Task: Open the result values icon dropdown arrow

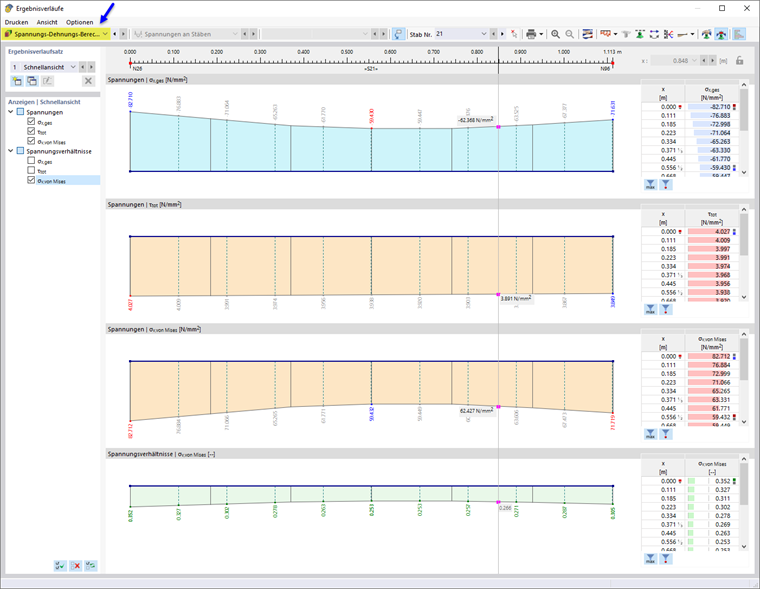Action: point(616,34)
